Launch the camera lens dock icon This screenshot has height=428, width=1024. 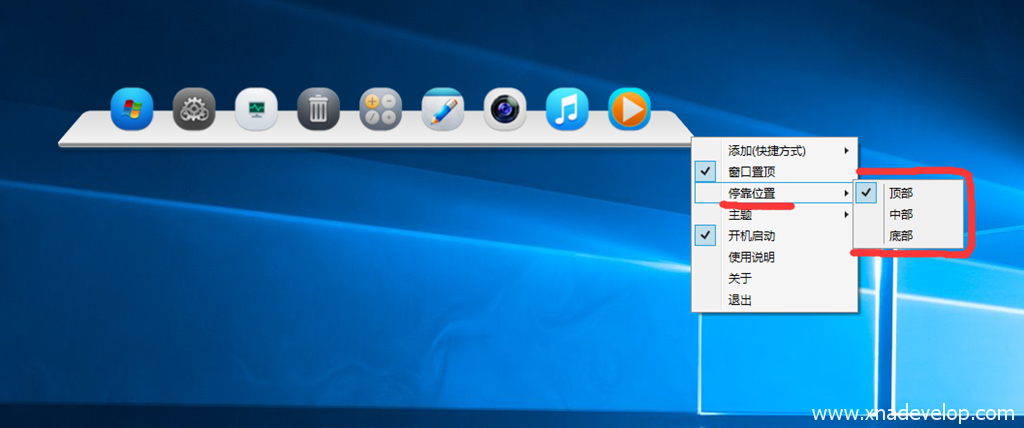[505, 109]
